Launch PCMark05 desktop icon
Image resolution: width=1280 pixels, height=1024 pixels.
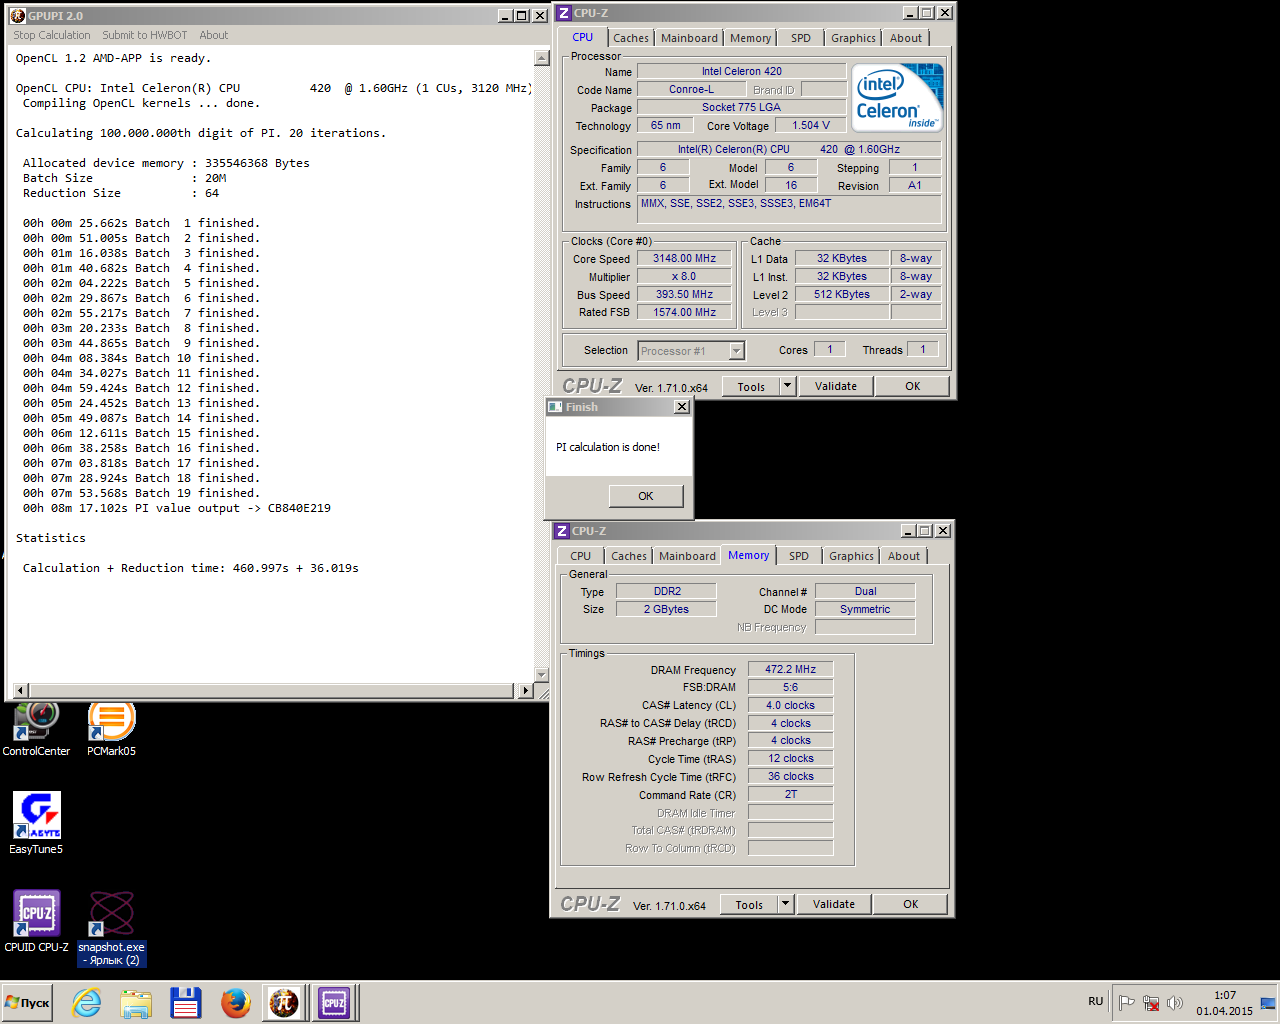tap(111, 729)
